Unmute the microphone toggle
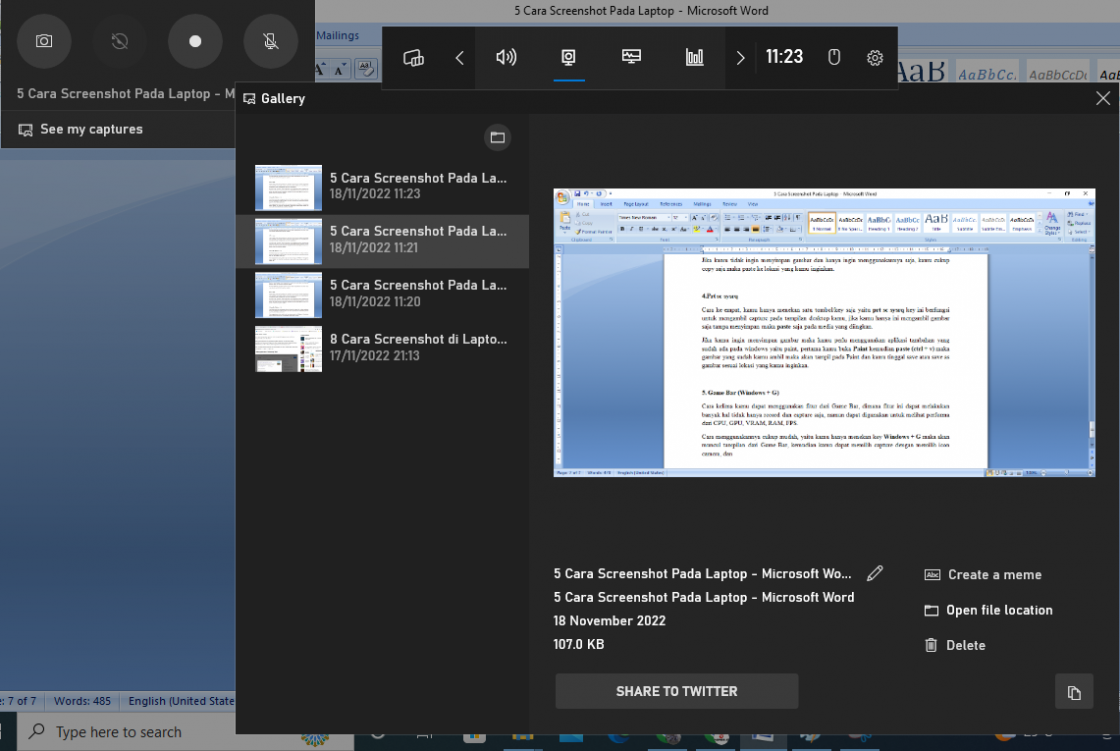 (x=270, y=41)
